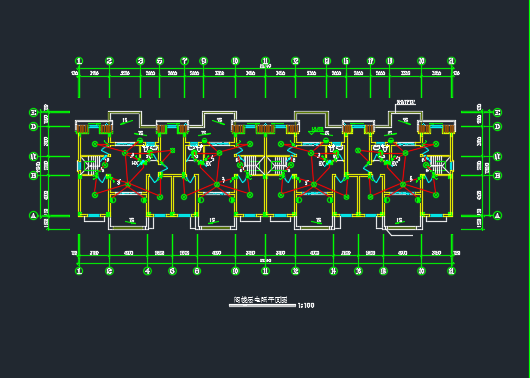Pick bottom-row grid axis bubble 1
530x378 pixels.
coord(79,271)
